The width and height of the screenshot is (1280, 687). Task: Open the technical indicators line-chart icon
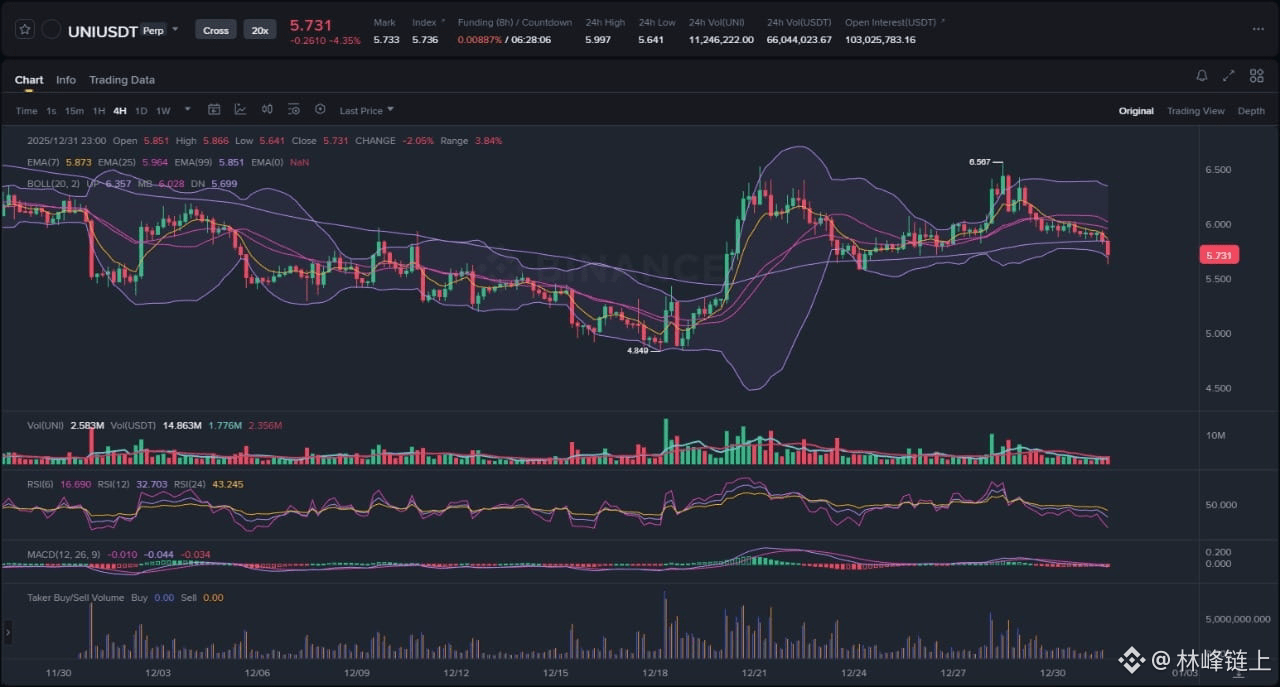(241, 110)
